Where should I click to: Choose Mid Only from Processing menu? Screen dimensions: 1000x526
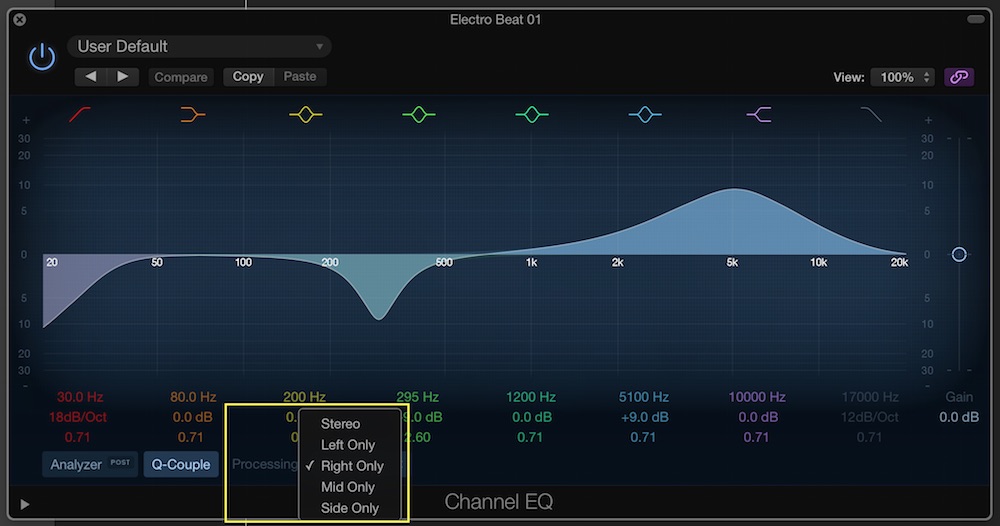coord(350,486)
